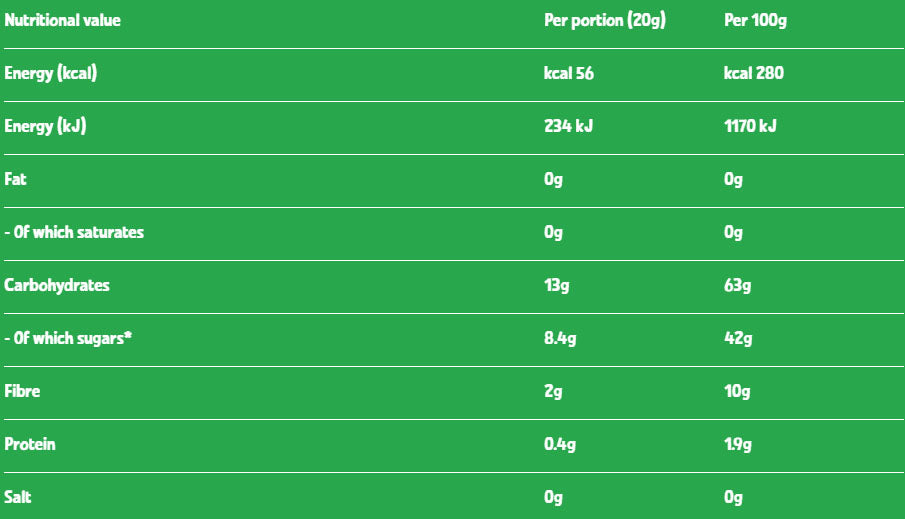Click the "Energy (kJ)" row label
The width and height of the screenshot is (905, 519).
pos(44,126)
